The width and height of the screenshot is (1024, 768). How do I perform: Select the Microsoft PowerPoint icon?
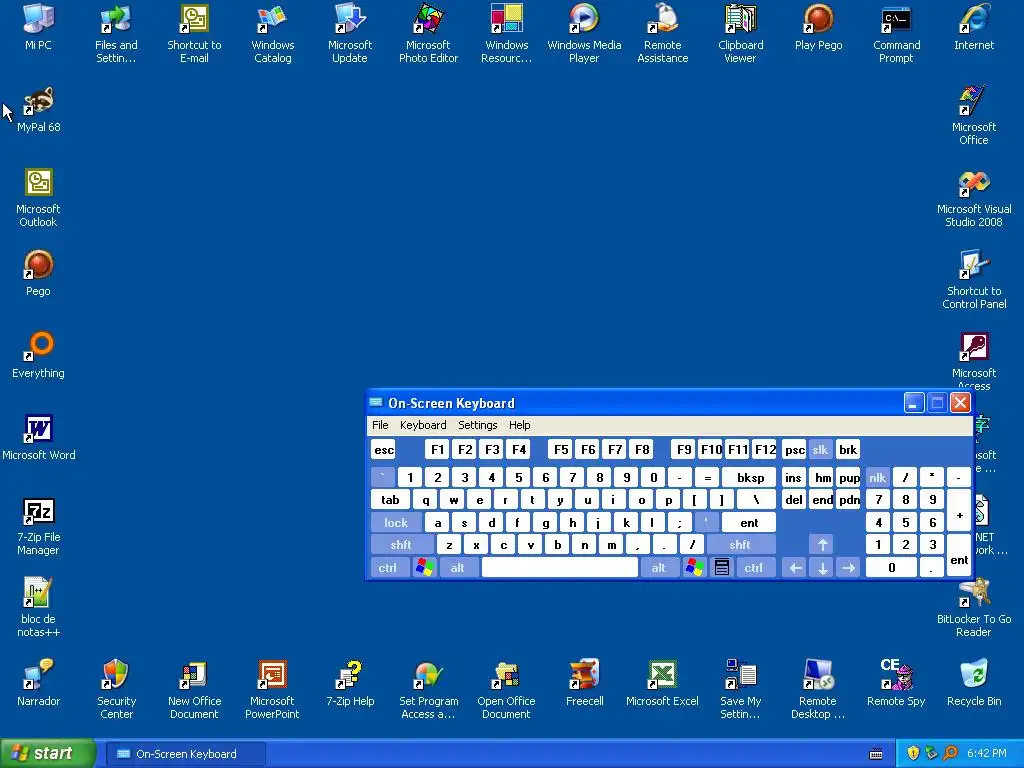[272, 689]
